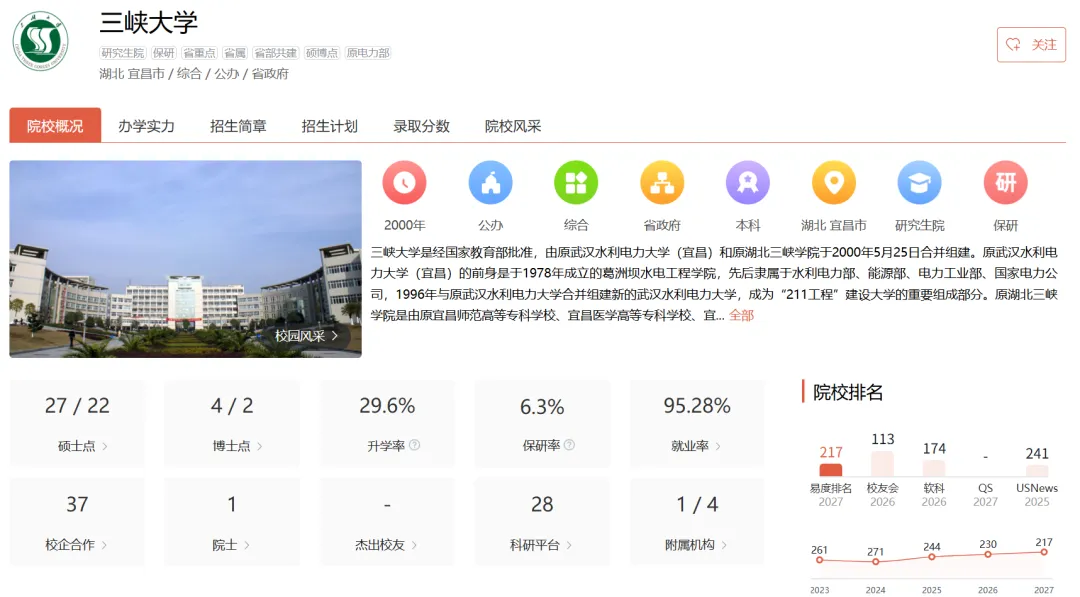Switch to the 办学实力 tab
Screen dimensions: 1080x597
pyautogui.click(x=146, y=126)
